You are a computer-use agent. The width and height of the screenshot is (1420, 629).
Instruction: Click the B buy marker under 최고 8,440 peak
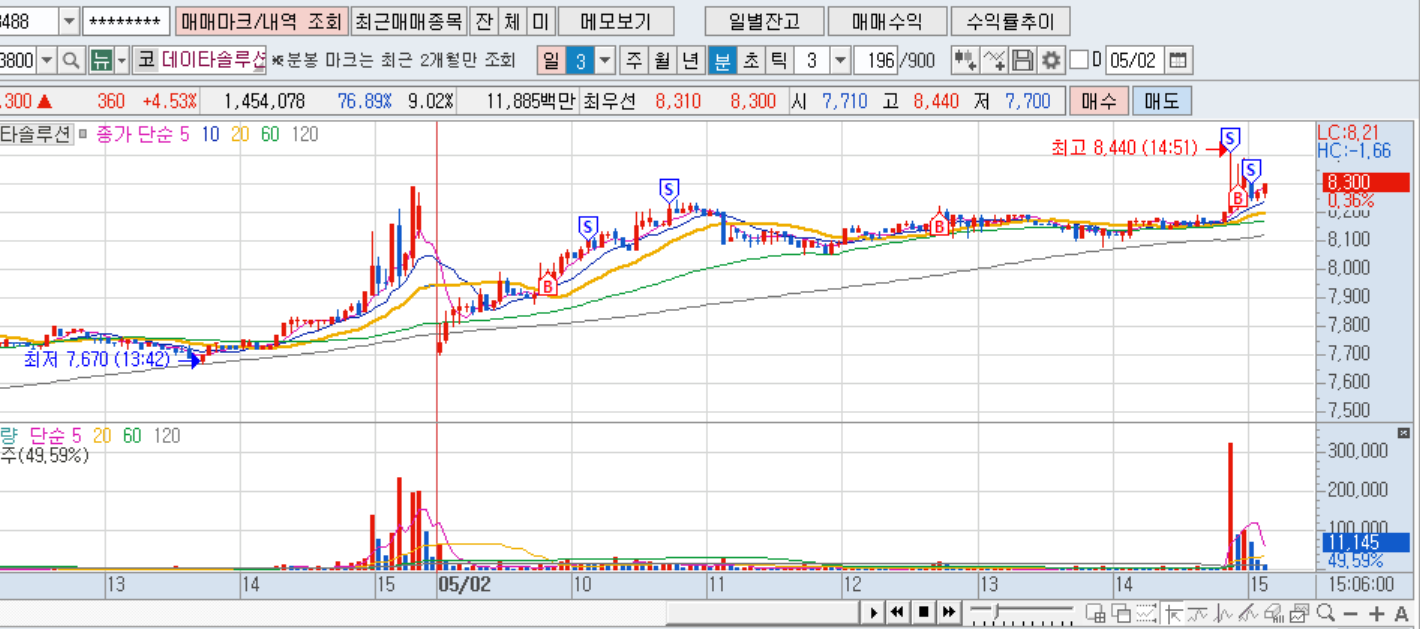click(x=1237, y=198)
